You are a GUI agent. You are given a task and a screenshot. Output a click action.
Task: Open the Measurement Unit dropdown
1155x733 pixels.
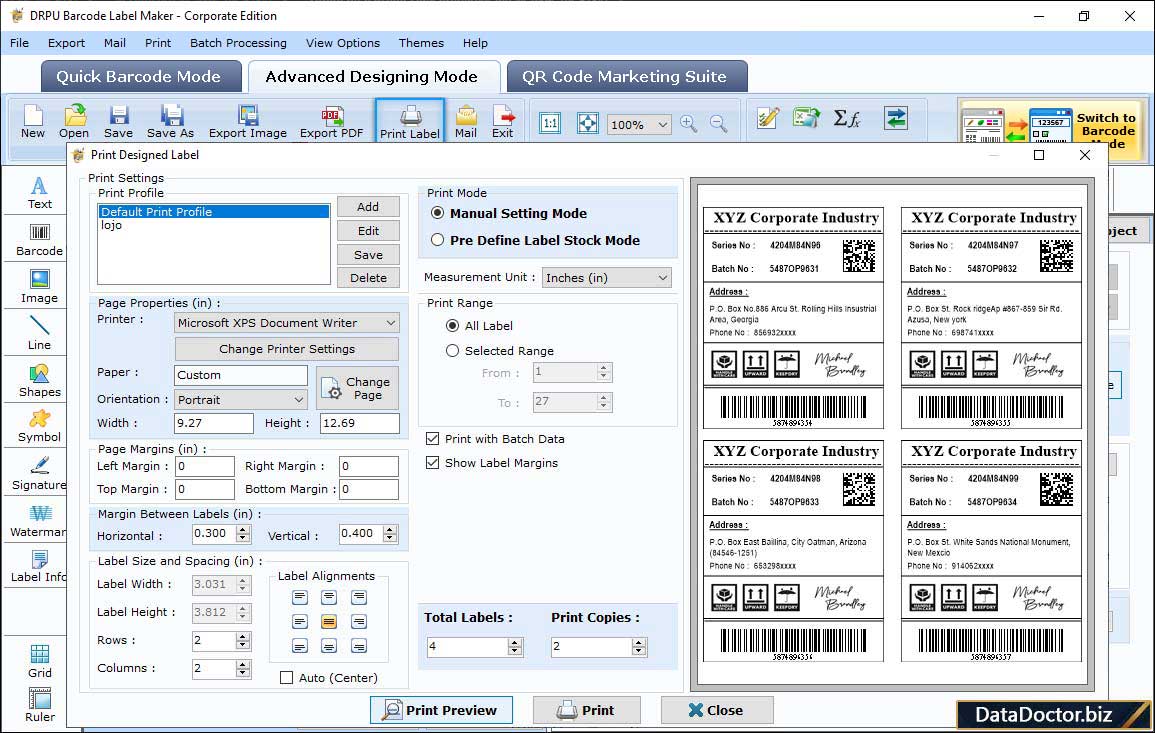pos(607,278)
